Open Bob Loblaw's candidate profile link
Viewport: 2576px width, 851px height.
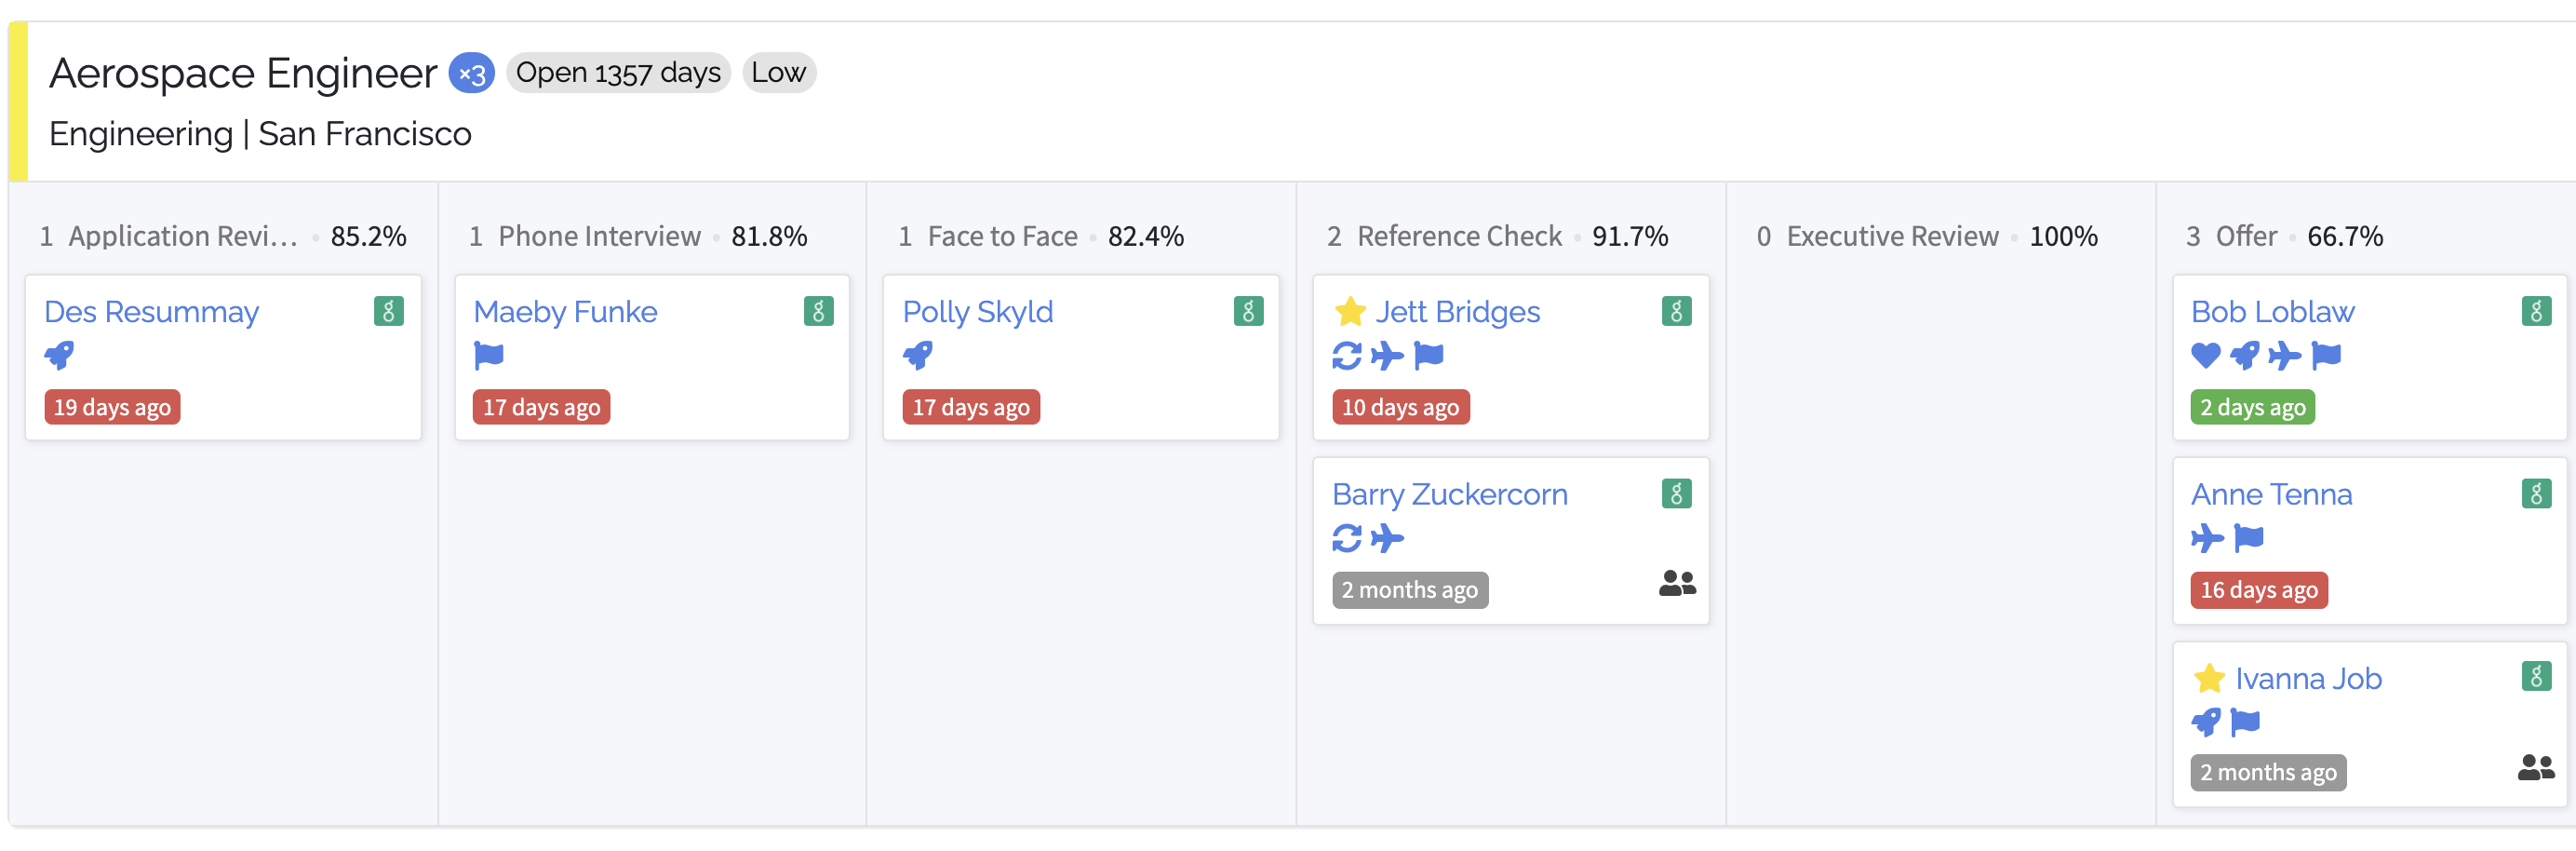tap(2272, 312)
